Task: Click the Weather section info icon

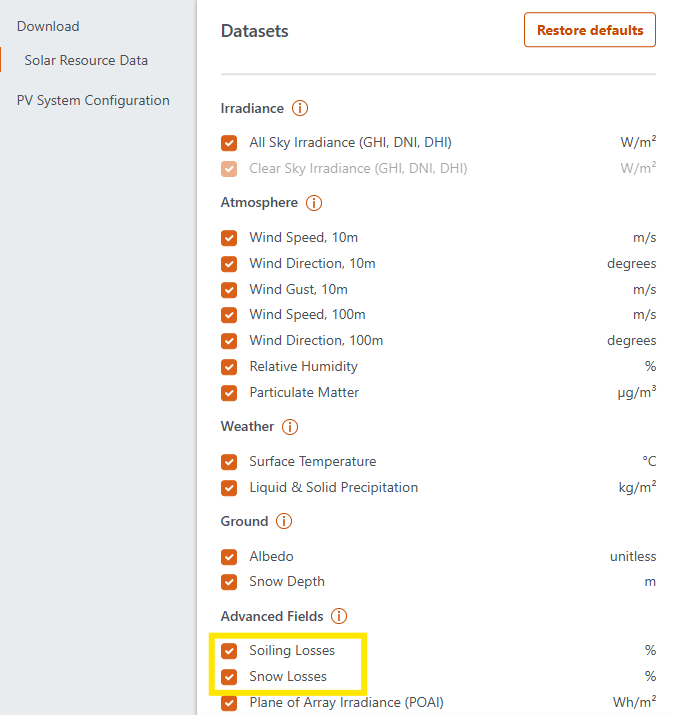Action: 290,427
